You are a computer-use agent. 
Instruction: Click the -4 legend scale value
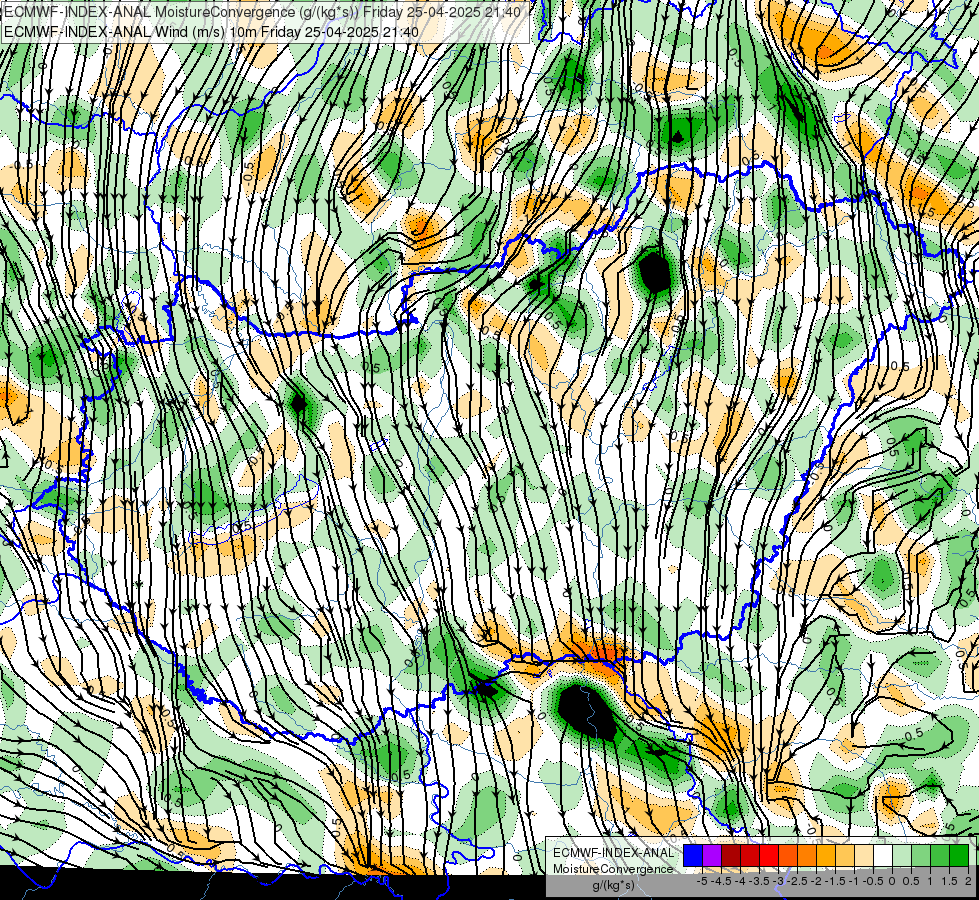(x=740, y=881)
